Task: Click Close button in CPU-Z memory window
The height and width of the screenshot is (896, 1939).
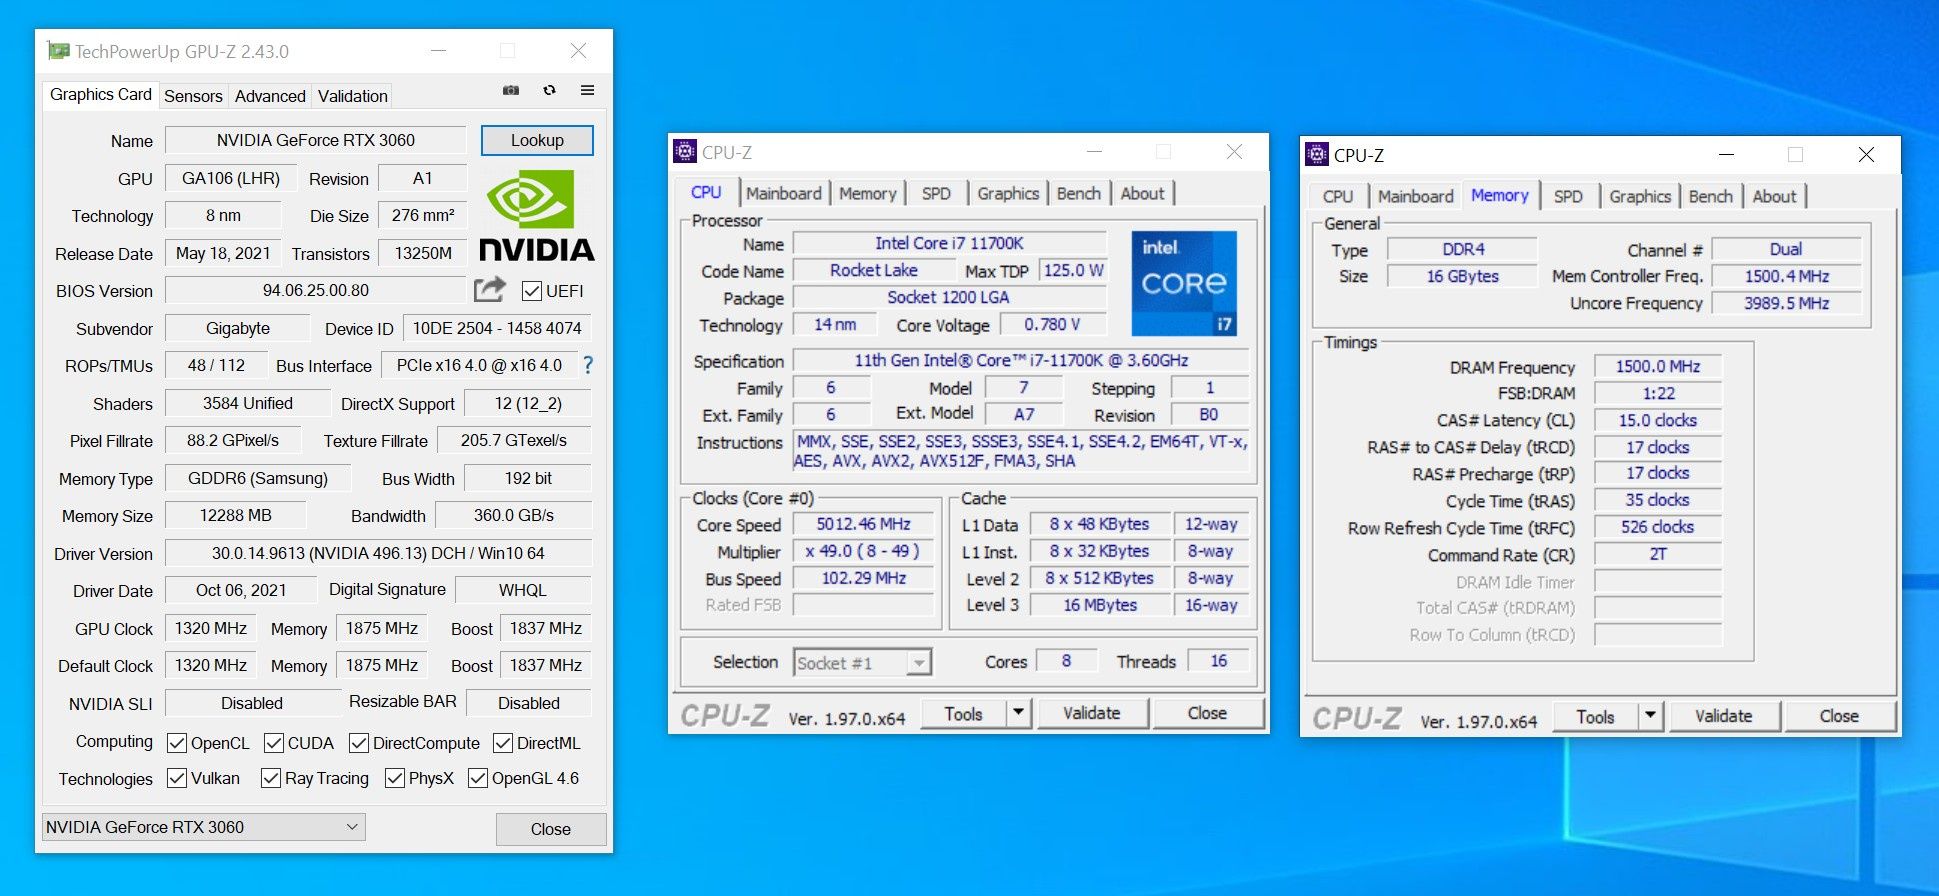Action: pyautogui.click(x=1839, y=716)
